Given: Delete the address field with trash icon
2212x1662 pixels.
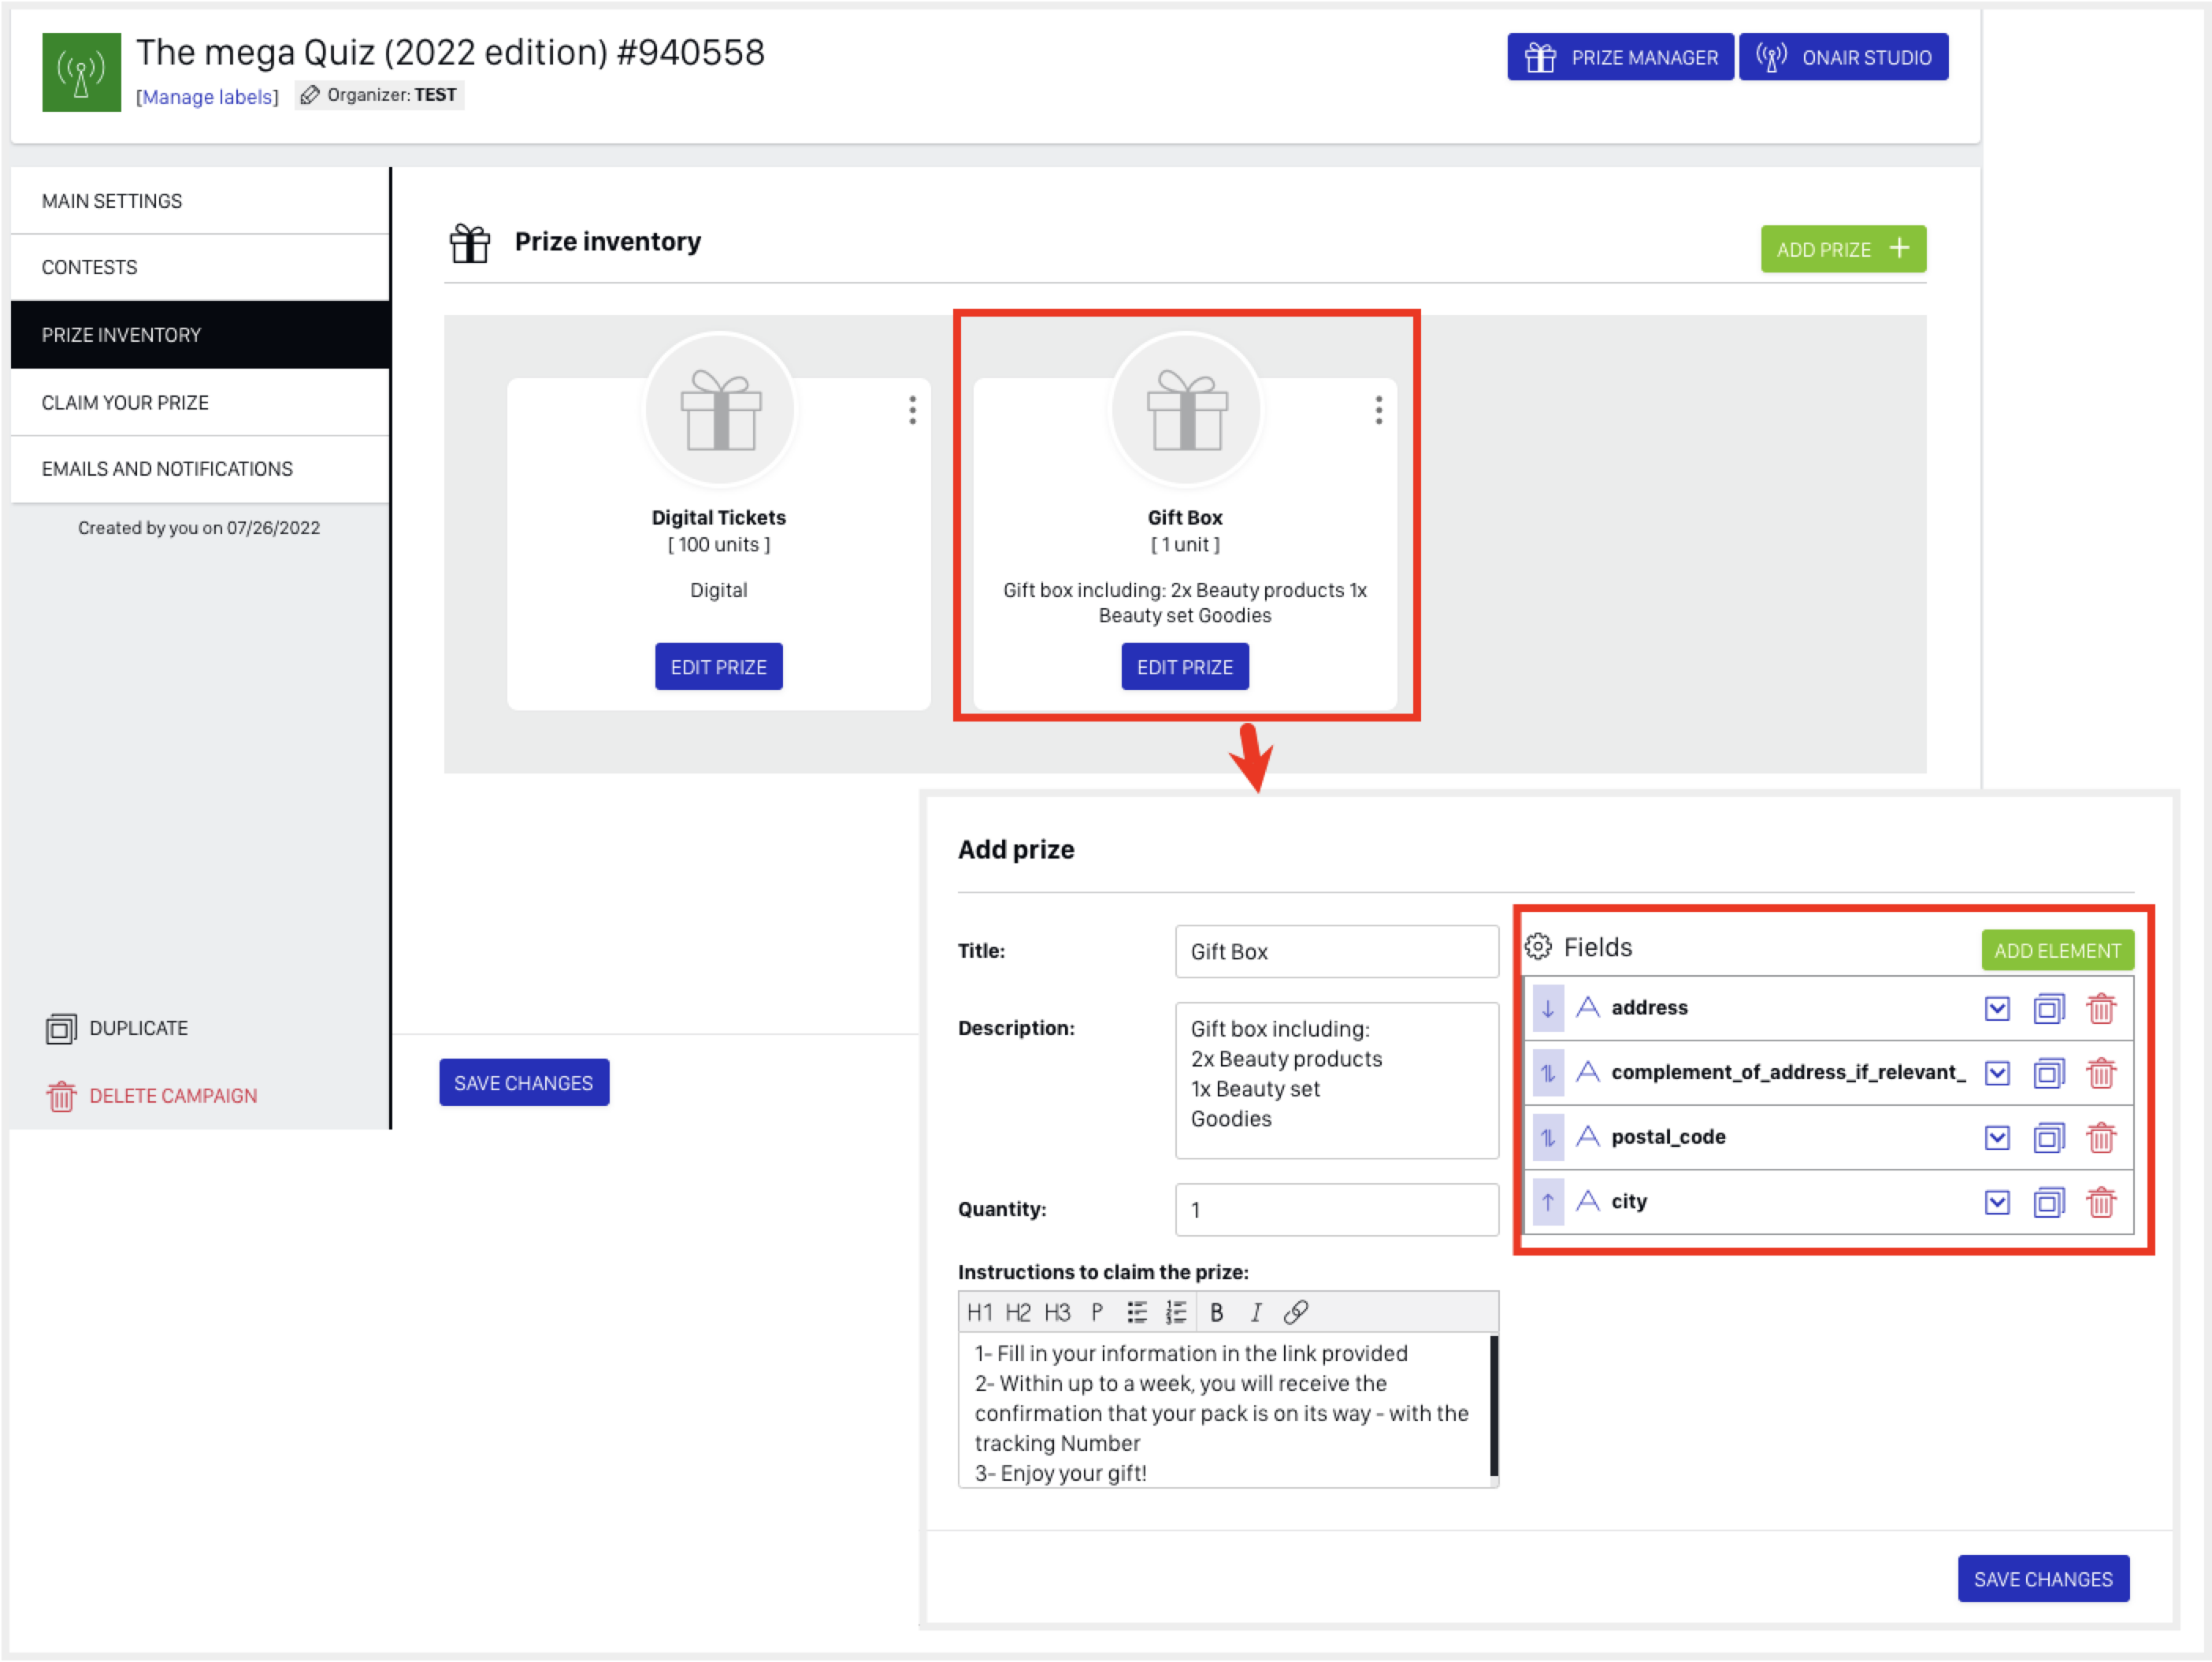Looking at the screenshot, I should click(x=2101, y=1008).
